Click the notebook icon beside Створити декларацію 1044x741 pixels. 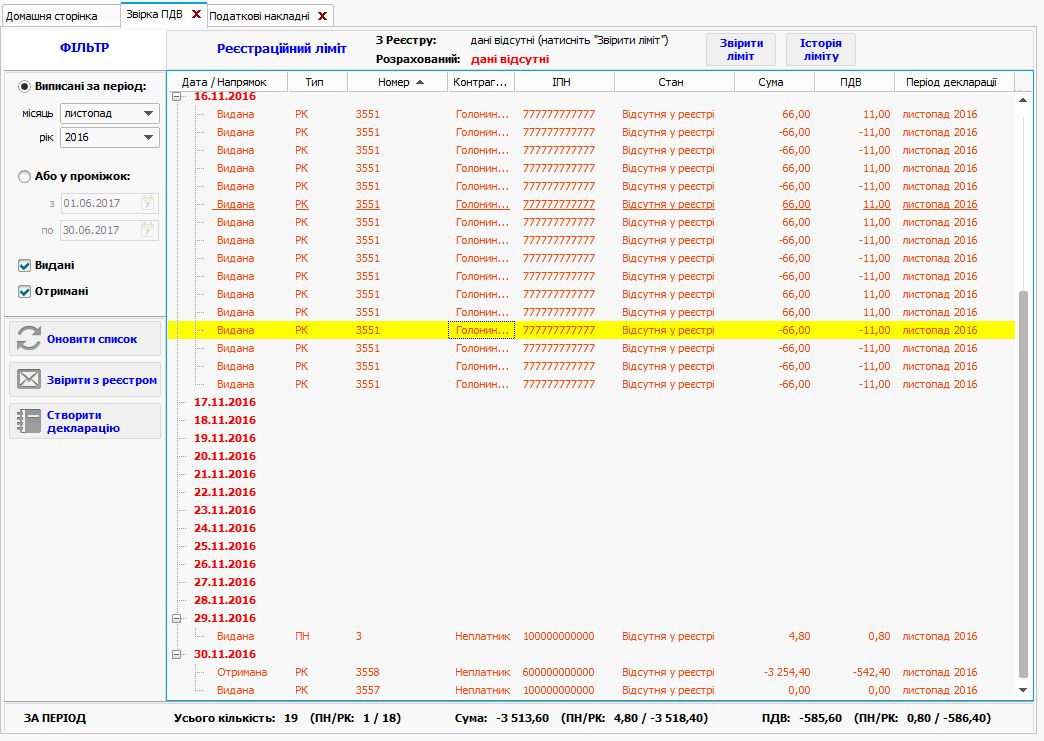(29, 421)
